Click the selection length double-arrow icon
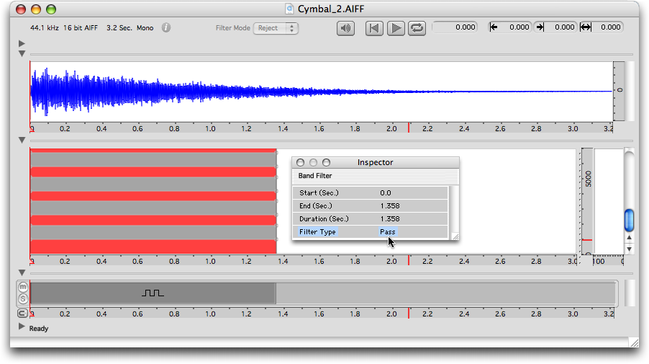This screenshot has width=649, height=364. [585, 27]
